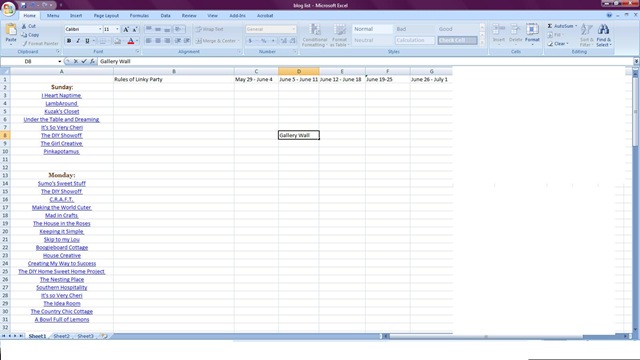Expand the General number format dropdown
Viewport: 640px width, 360px height.
coord(293,29)
